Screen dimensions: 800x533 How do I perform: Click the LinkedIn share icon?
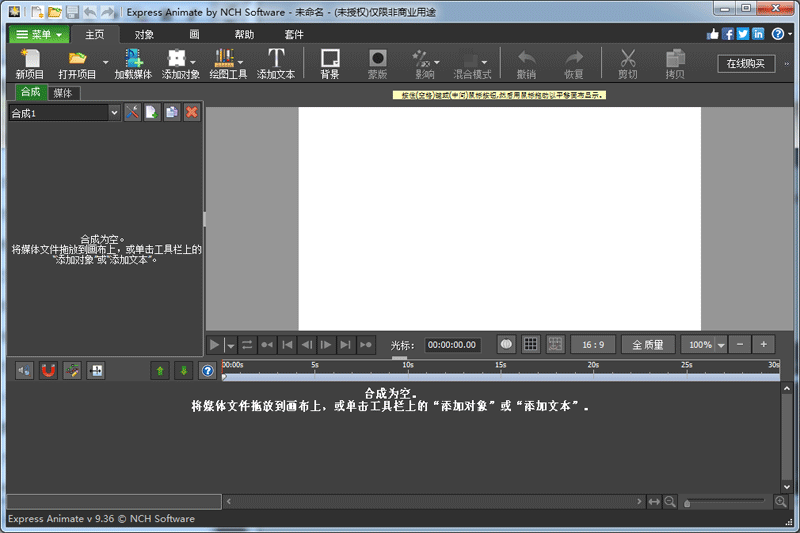click(758, 34)
